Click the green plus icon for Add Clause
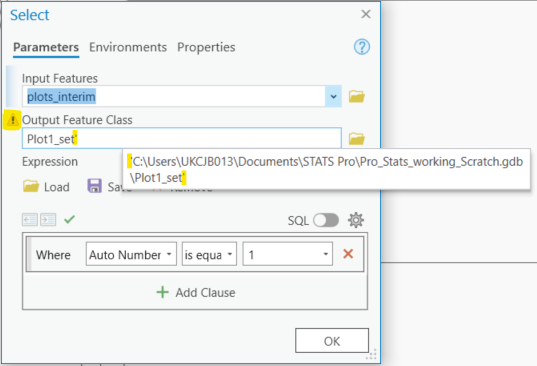 [162, 292]
